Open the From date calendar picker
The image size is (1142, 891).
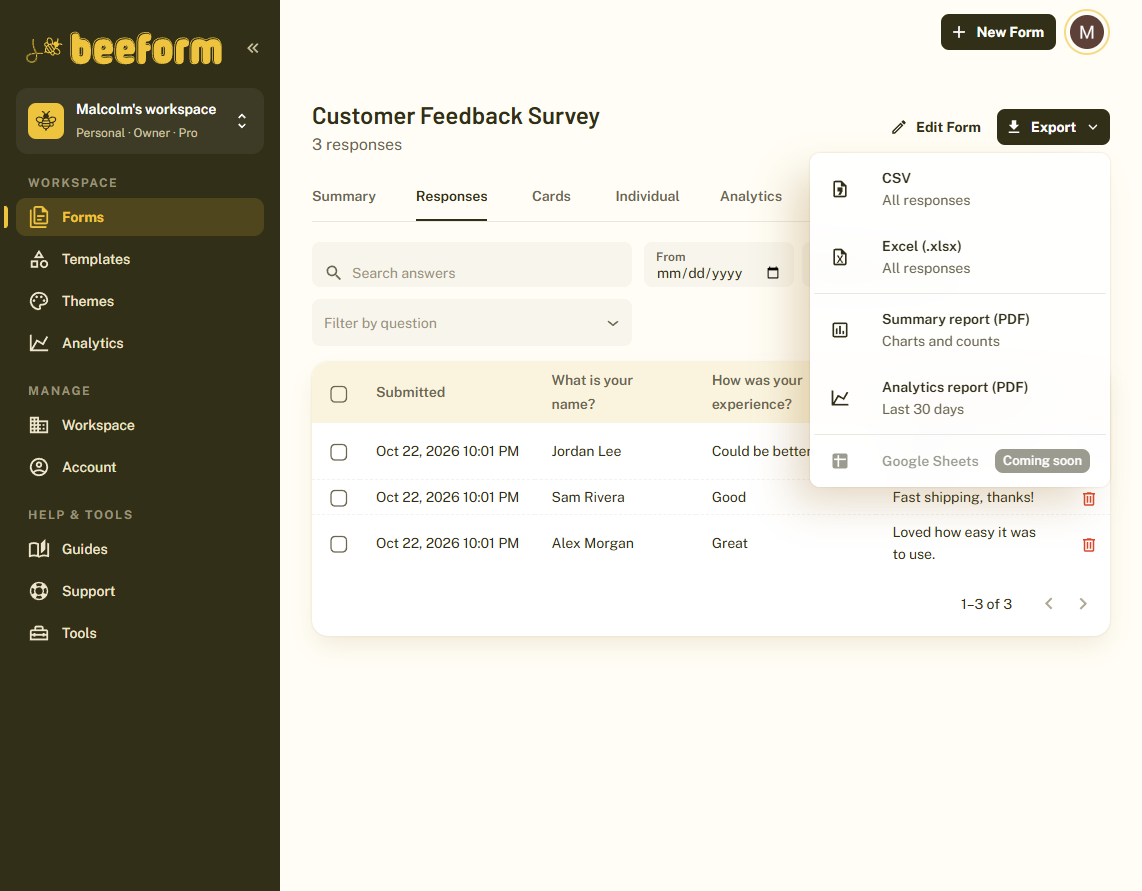pos(773,273)
